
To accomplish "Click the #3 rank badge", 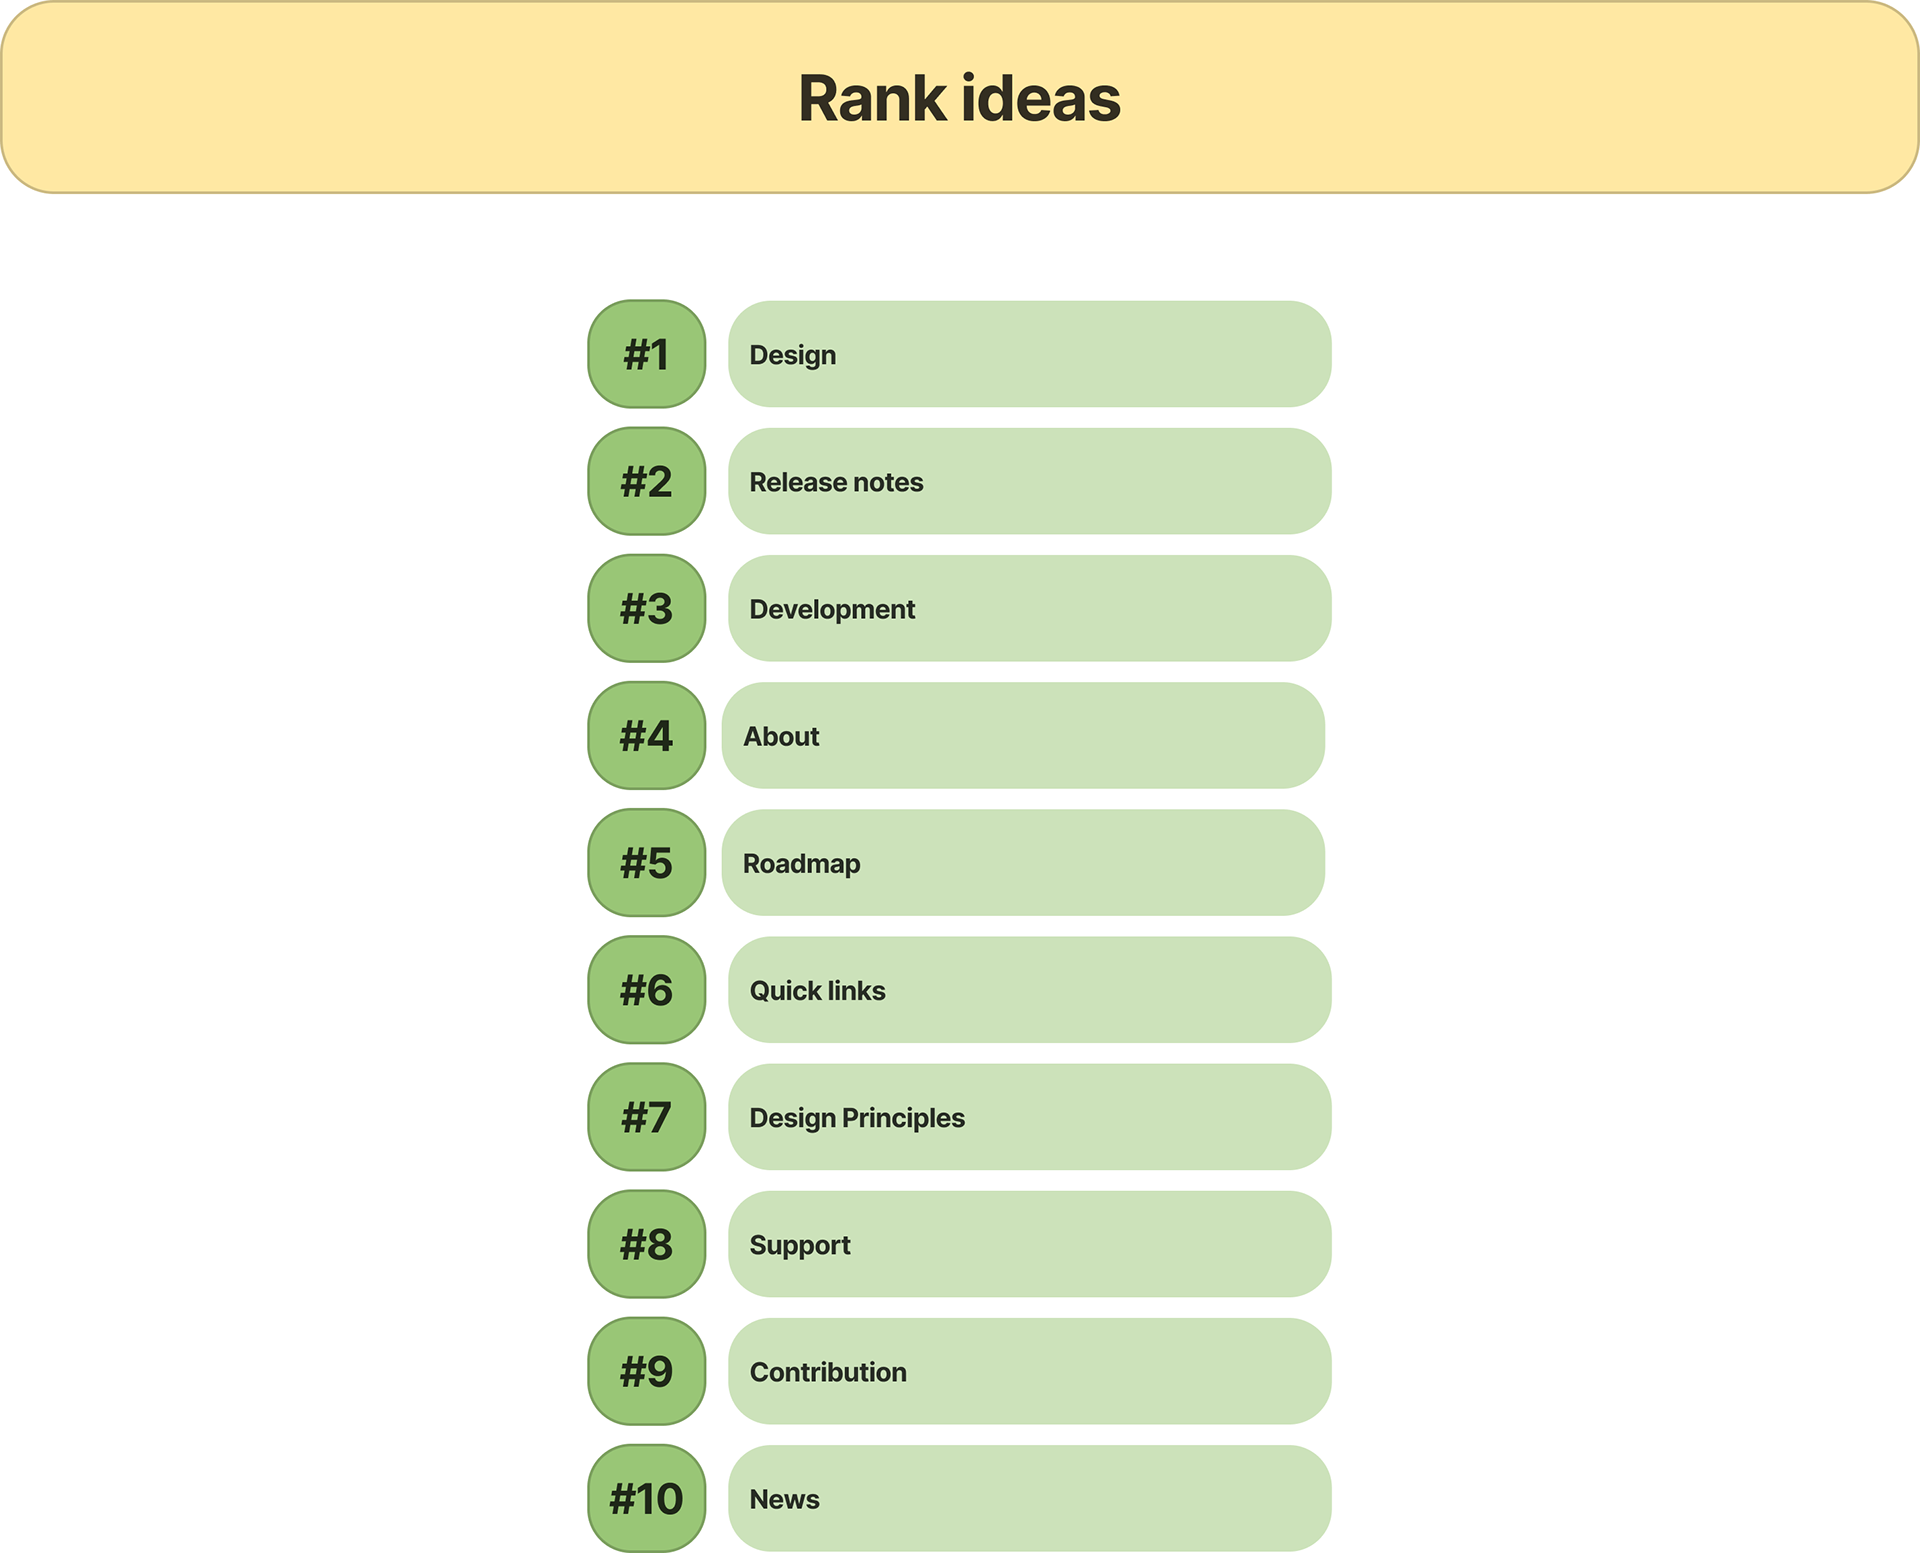I will point(647,608).
